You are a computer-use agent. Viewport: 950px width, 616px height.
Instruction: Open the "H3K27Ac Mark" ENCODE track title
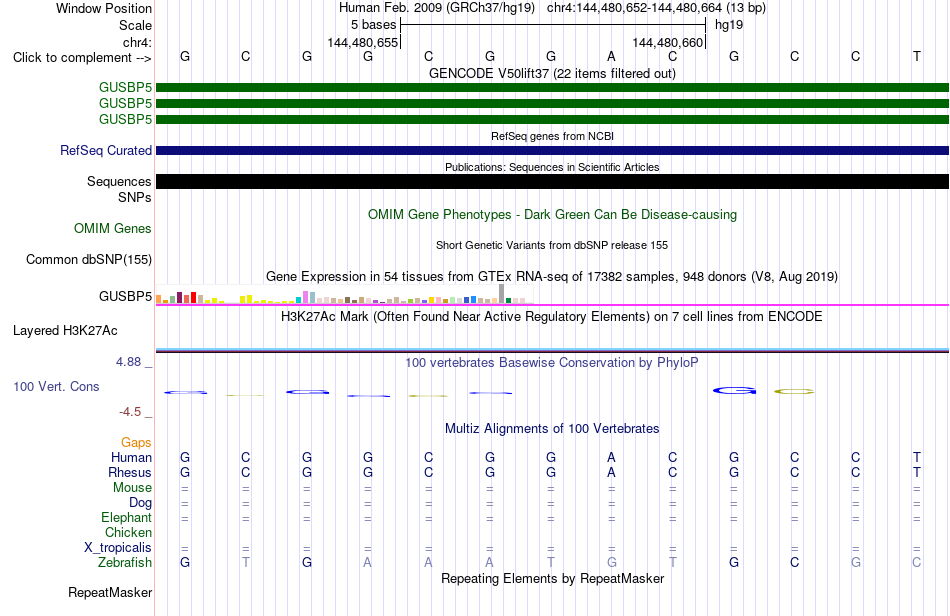tap(552, 317)
